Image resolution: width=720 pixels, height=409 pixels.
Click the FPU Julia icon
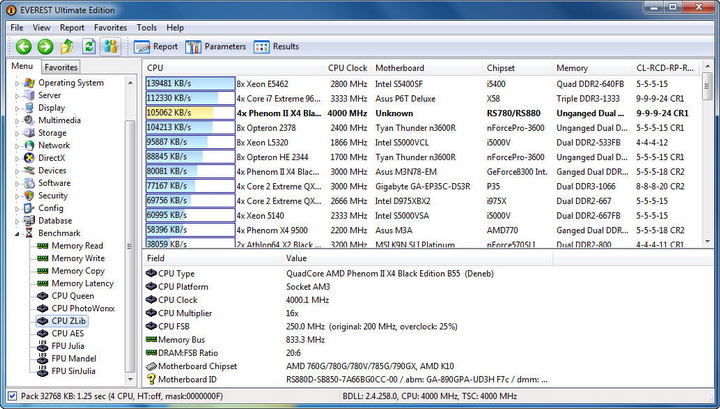[x=43, y=346]
